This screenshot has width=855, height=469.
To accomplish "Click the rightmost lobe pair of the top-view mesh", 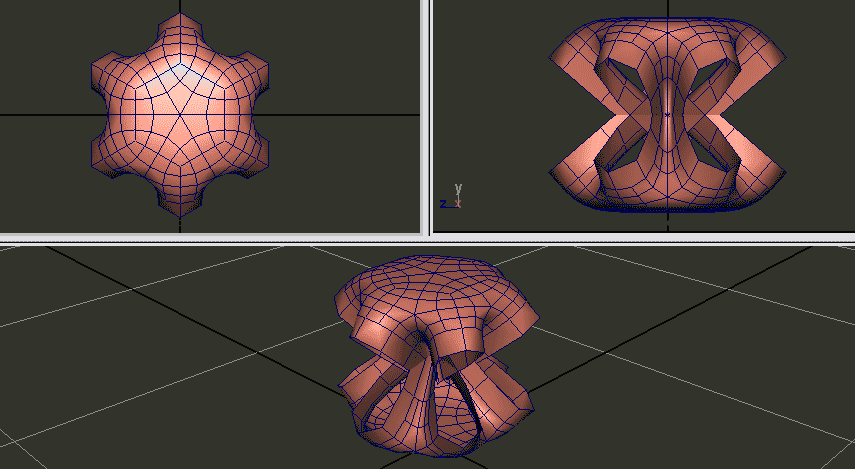I will pyautogui.click(x=260, y=115).
